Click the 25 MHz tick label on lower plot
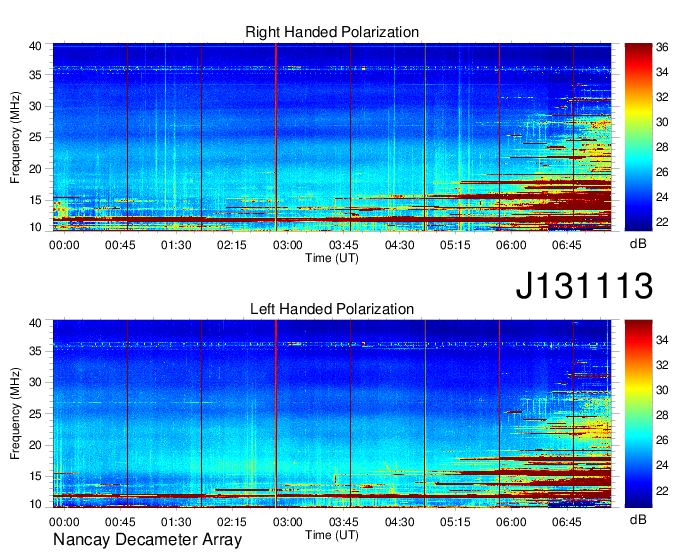 coord(36,414)
